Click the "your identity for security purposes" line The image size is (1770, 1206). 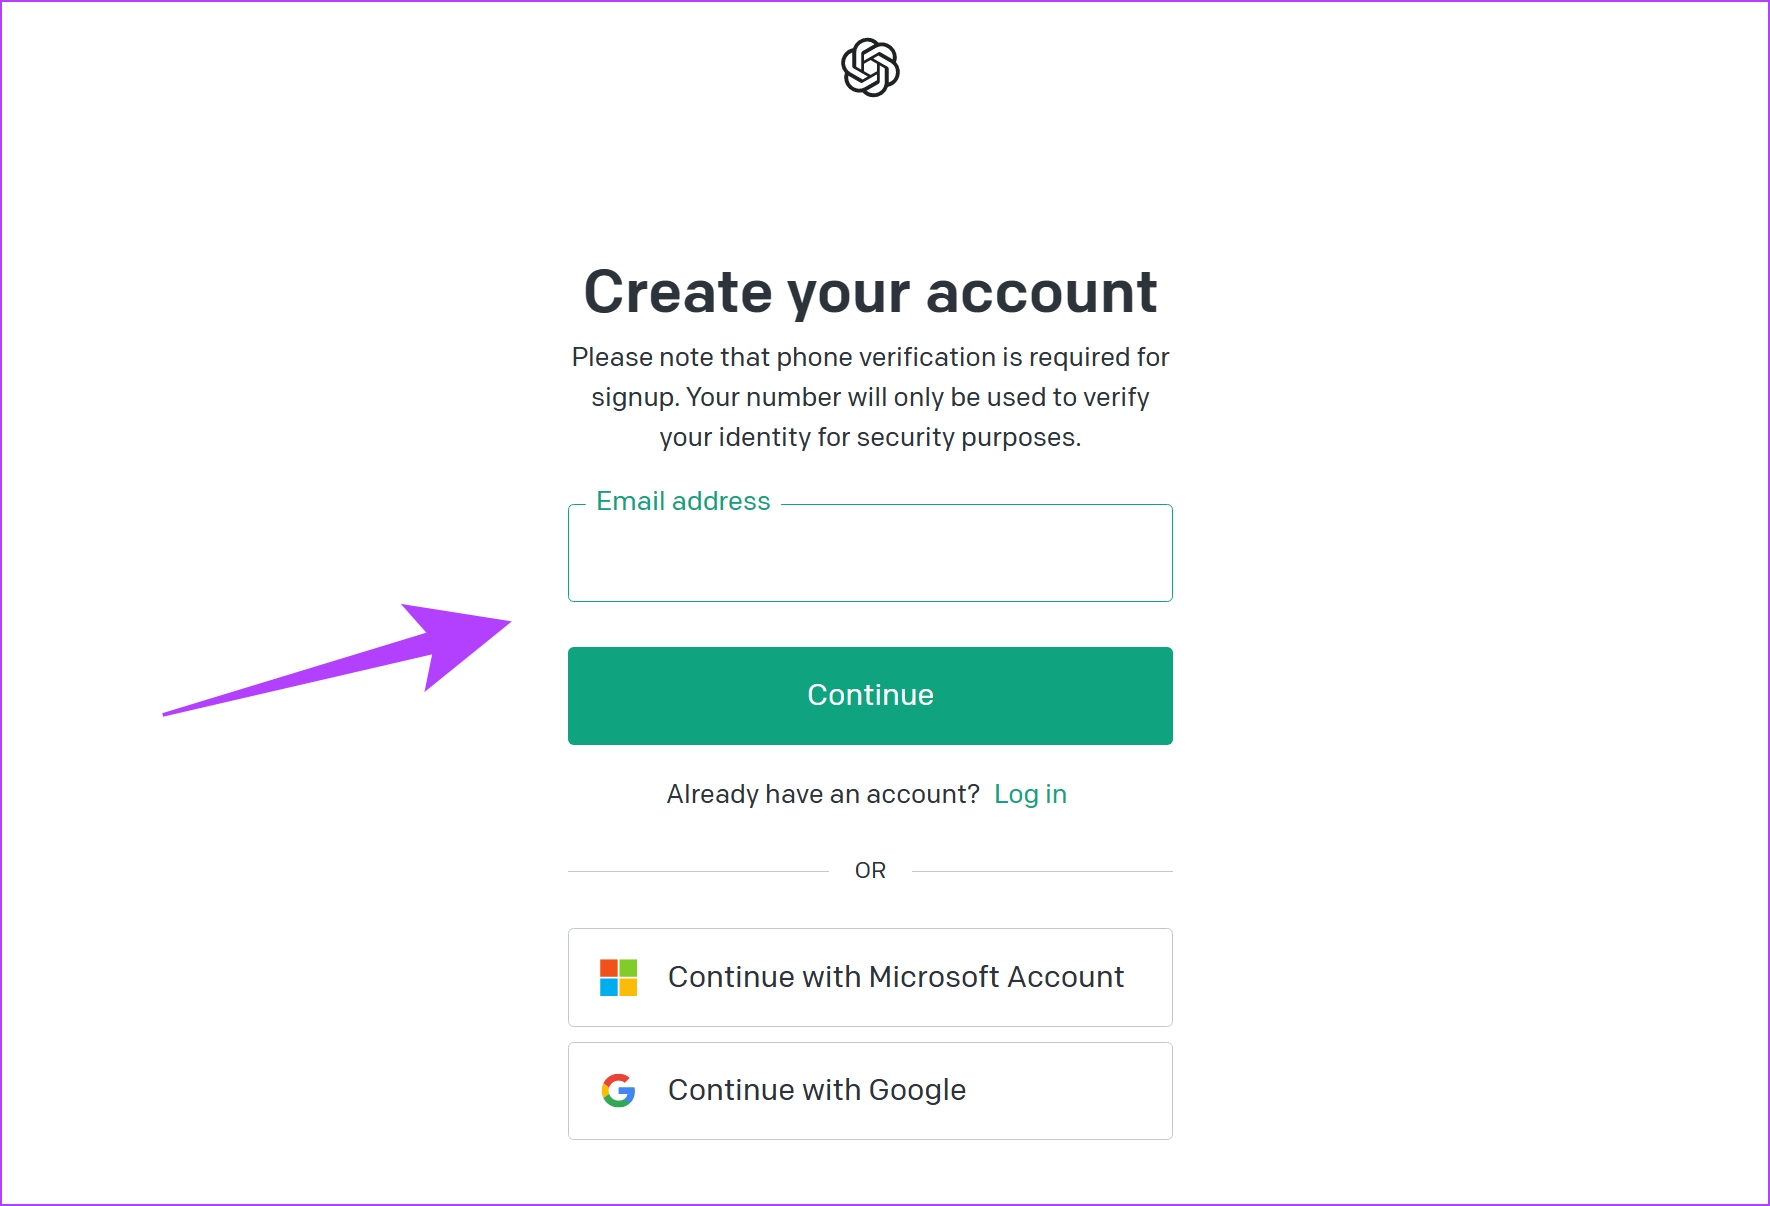[870, 437]
